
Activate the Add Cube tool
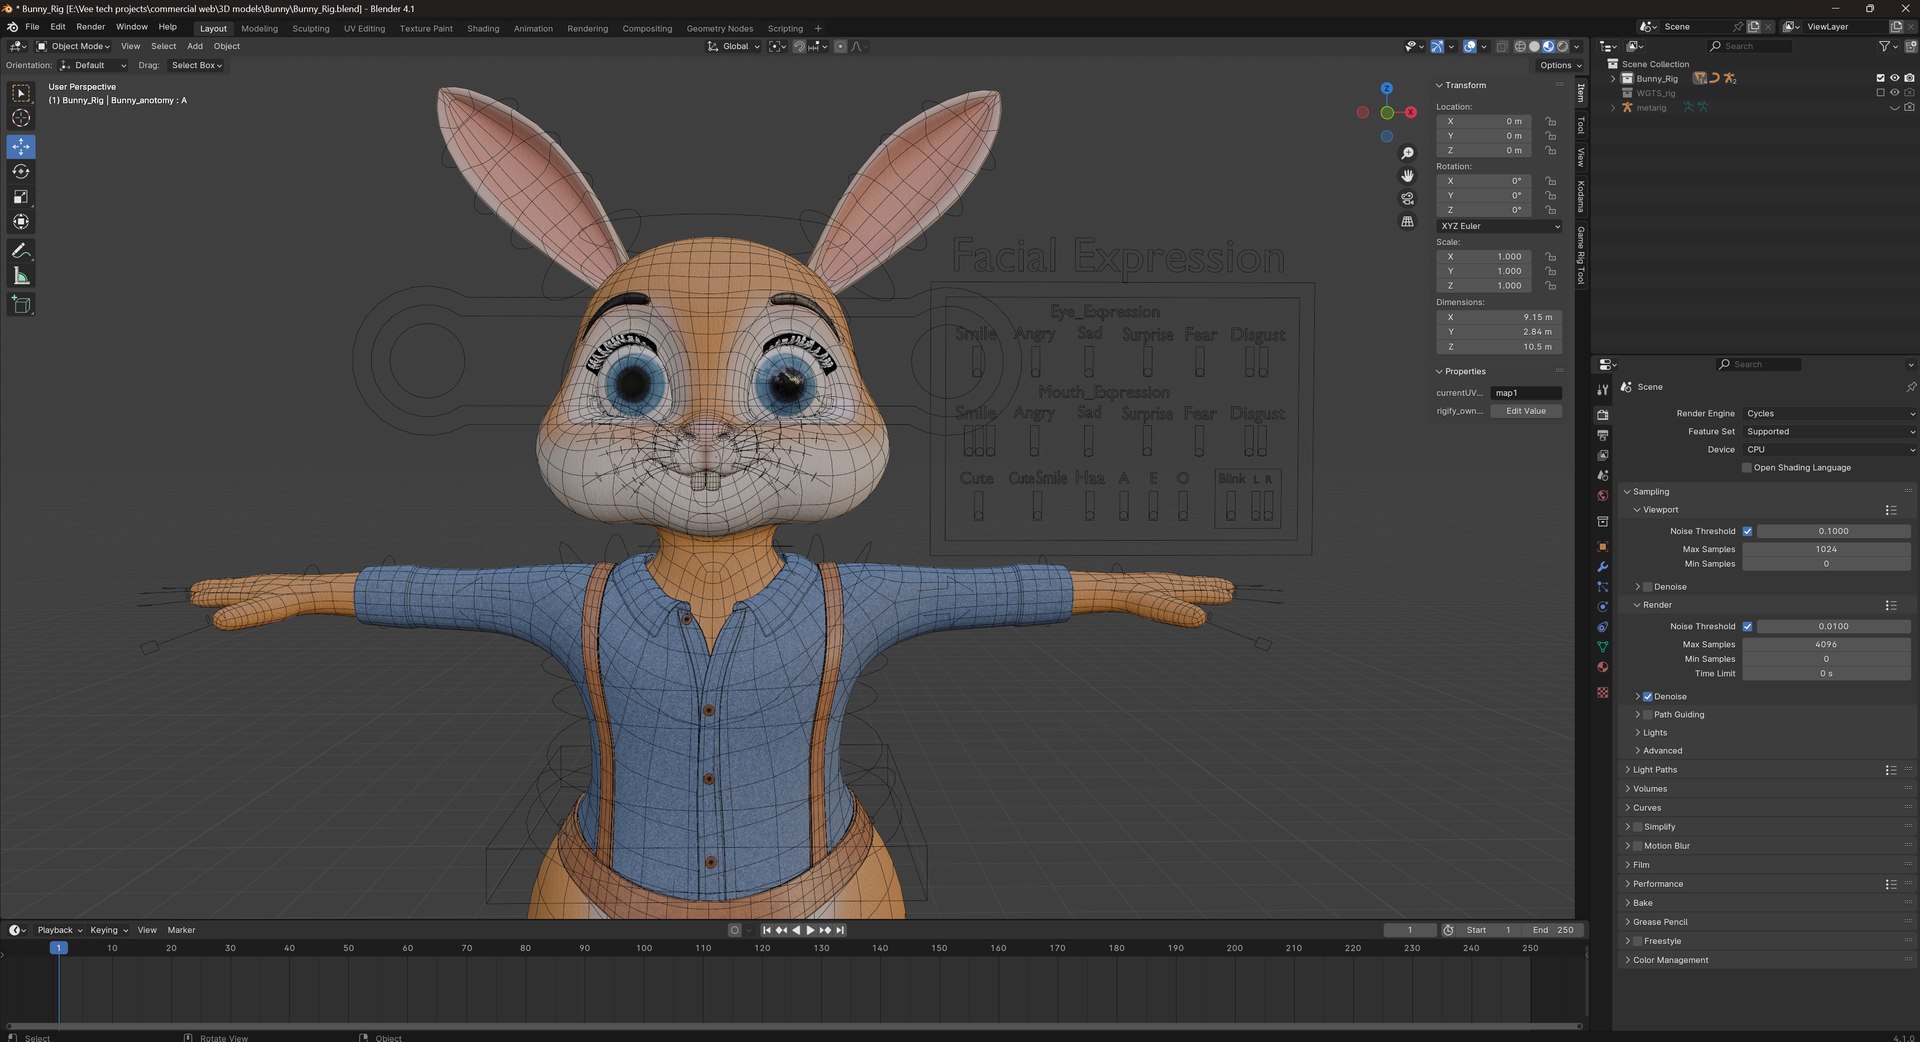pos(21,305)
